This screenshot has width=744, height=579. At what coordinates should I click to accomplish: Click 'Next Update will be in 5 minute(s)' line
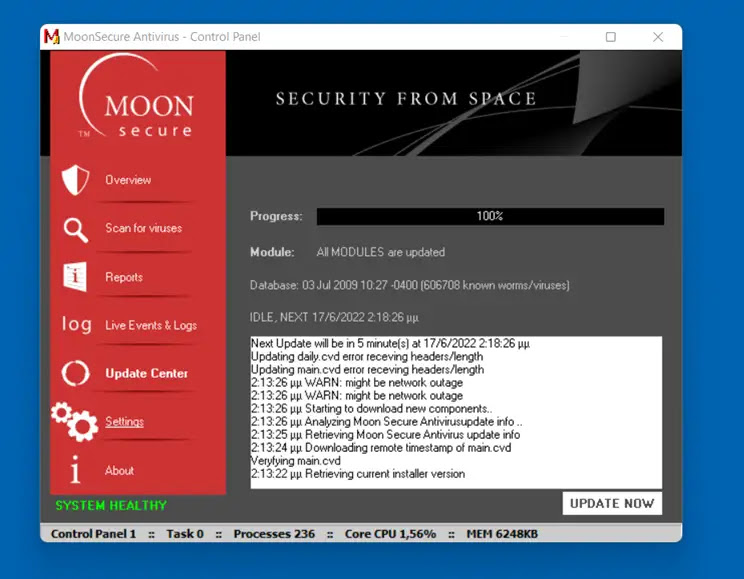(390, 343)
